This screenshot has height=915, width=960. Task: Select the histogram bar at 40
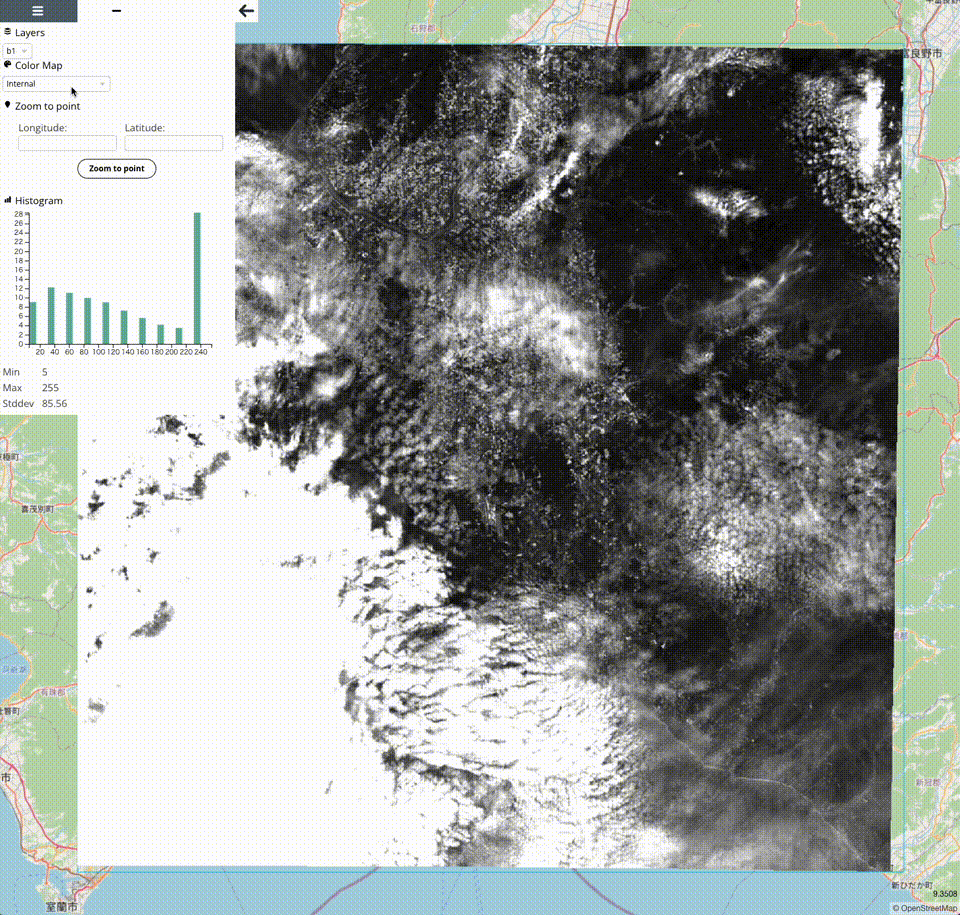[x=51, y=315]
